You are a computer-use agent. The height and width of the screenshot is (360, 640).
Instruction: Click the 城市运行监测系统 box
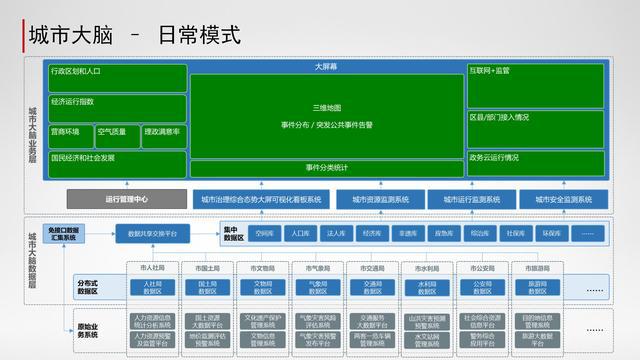472,200
